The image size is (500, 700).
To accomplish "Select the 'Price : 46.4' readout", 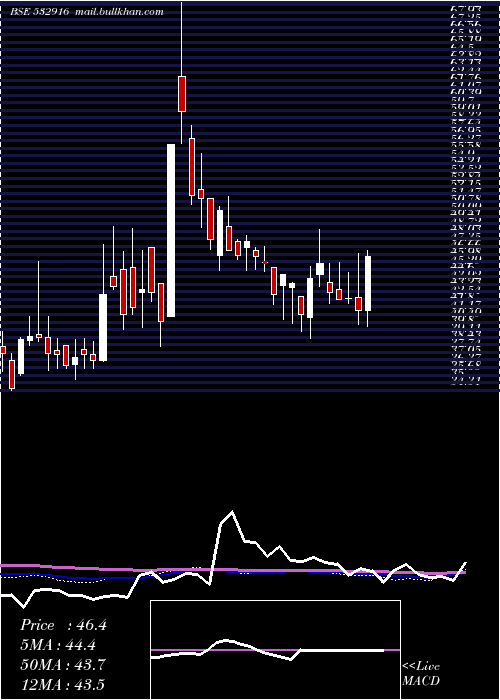I will (63, 625).
